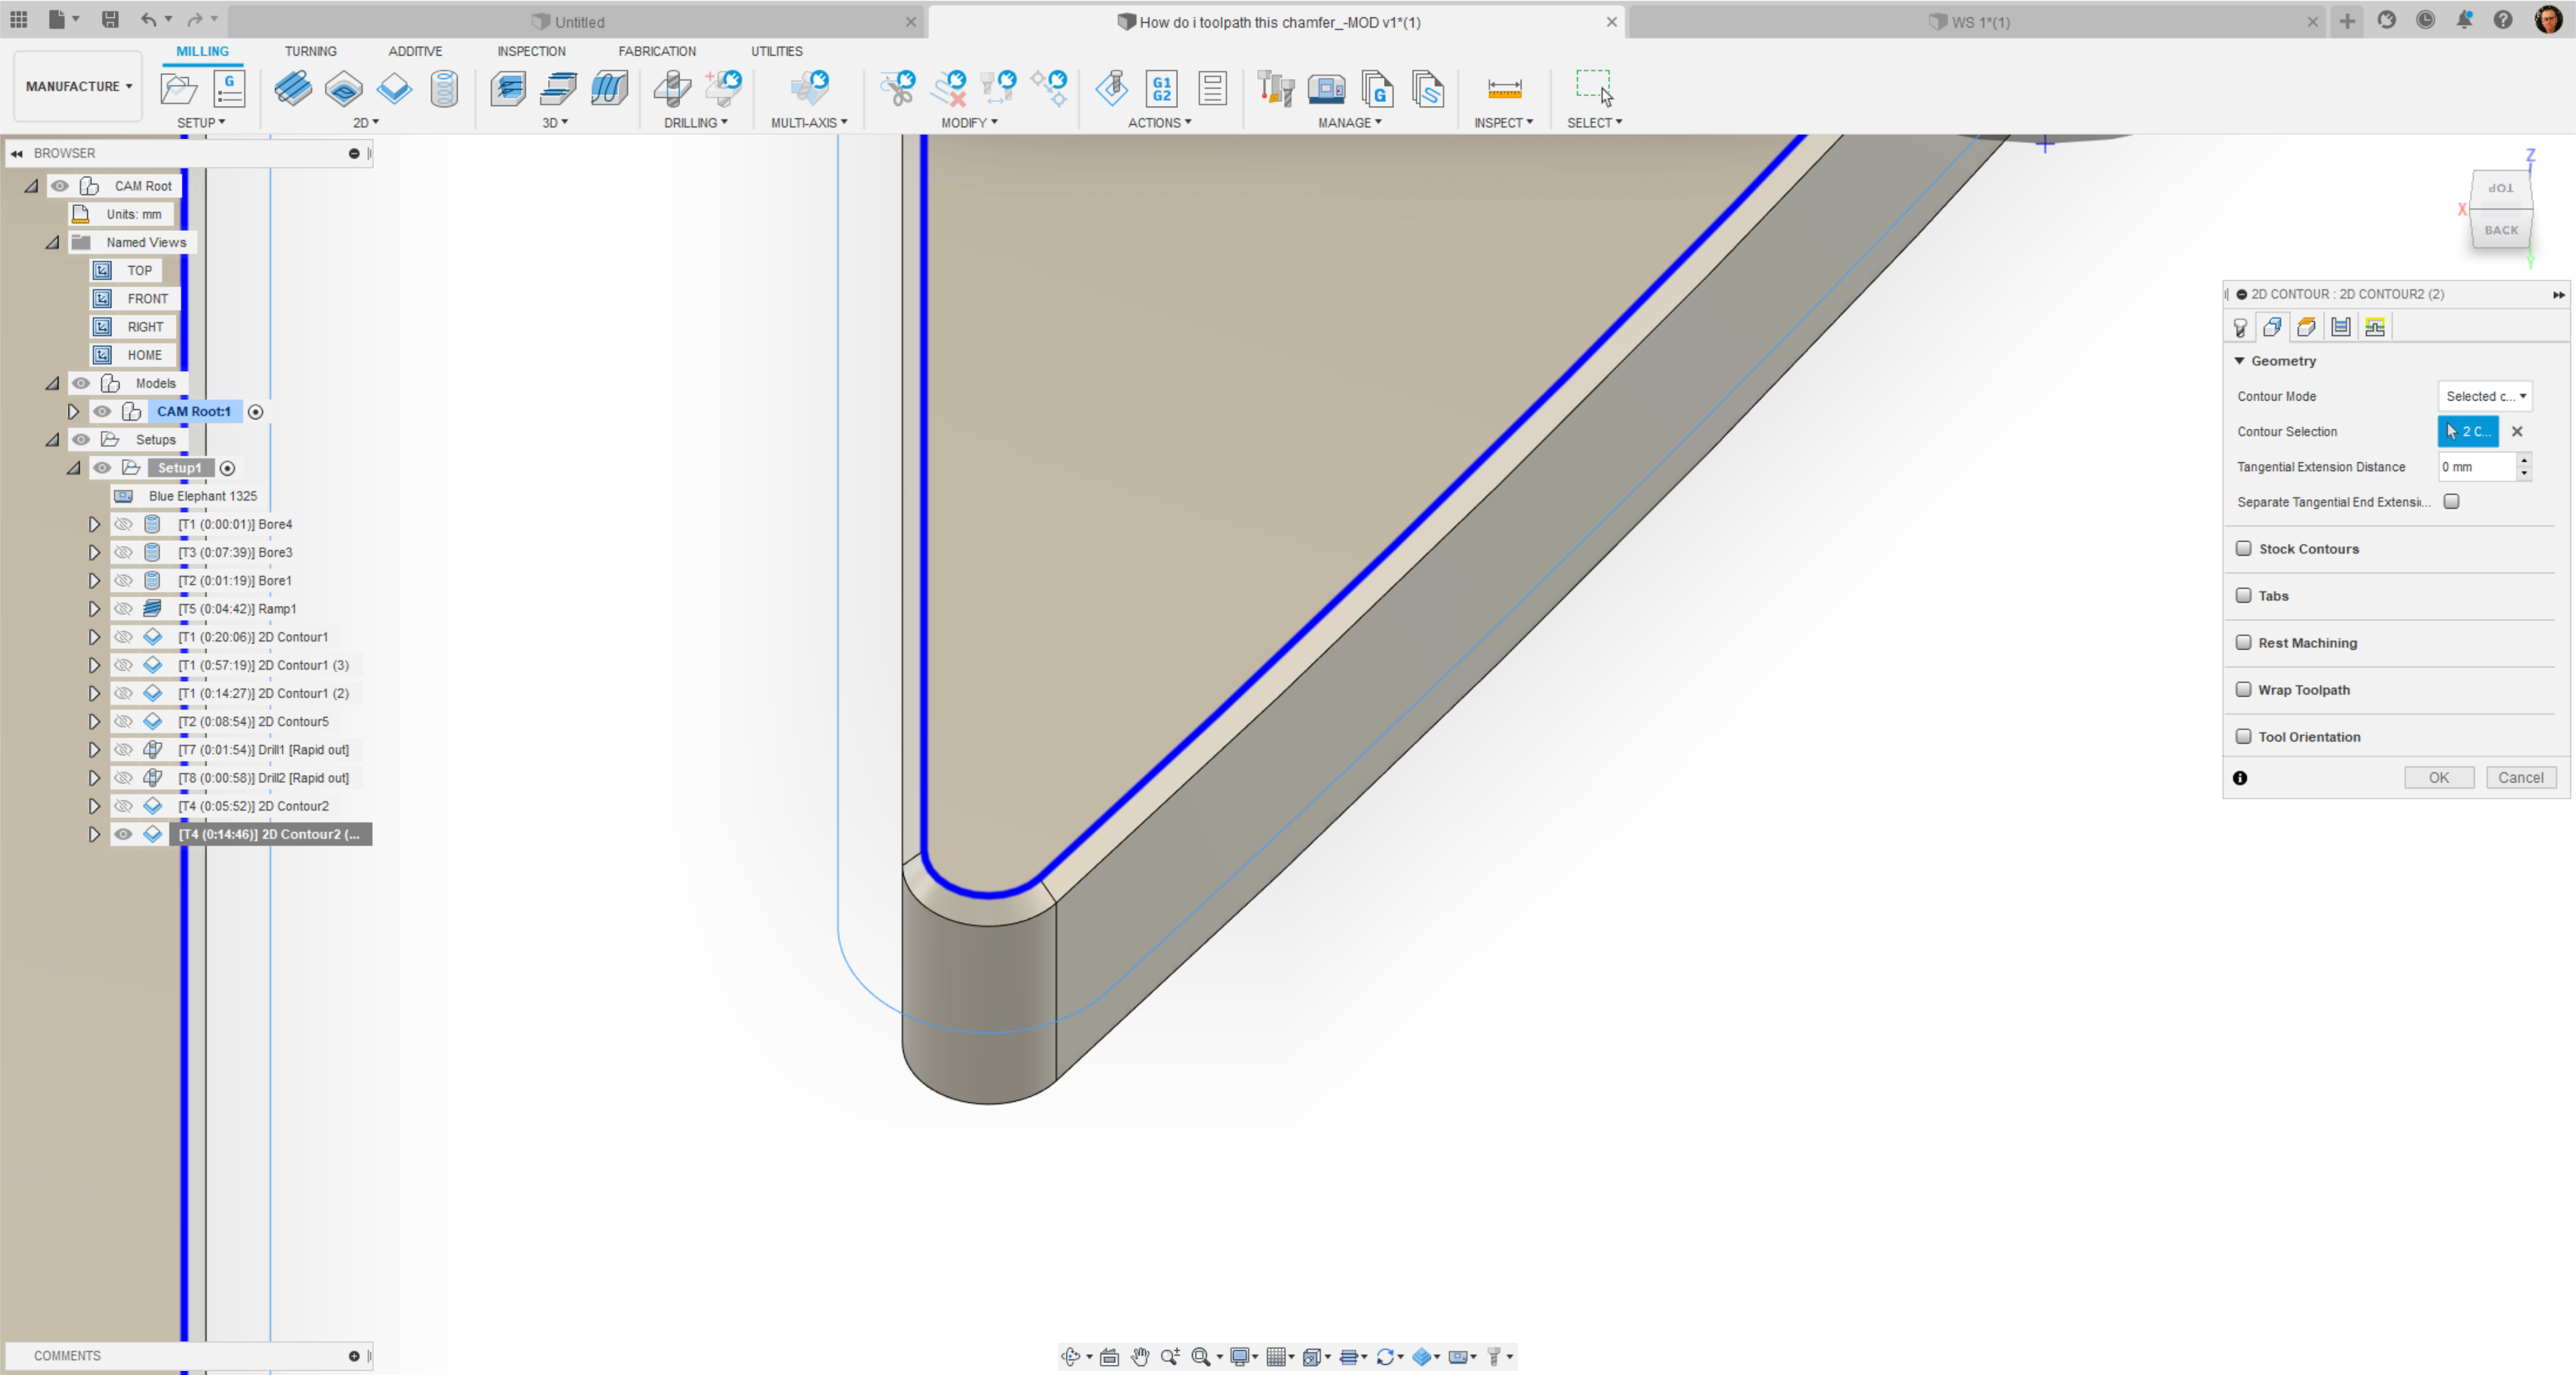Click the Measure inspect icon
Viewport: 2576px width, 1375px height.
[x=1504, y=89]
